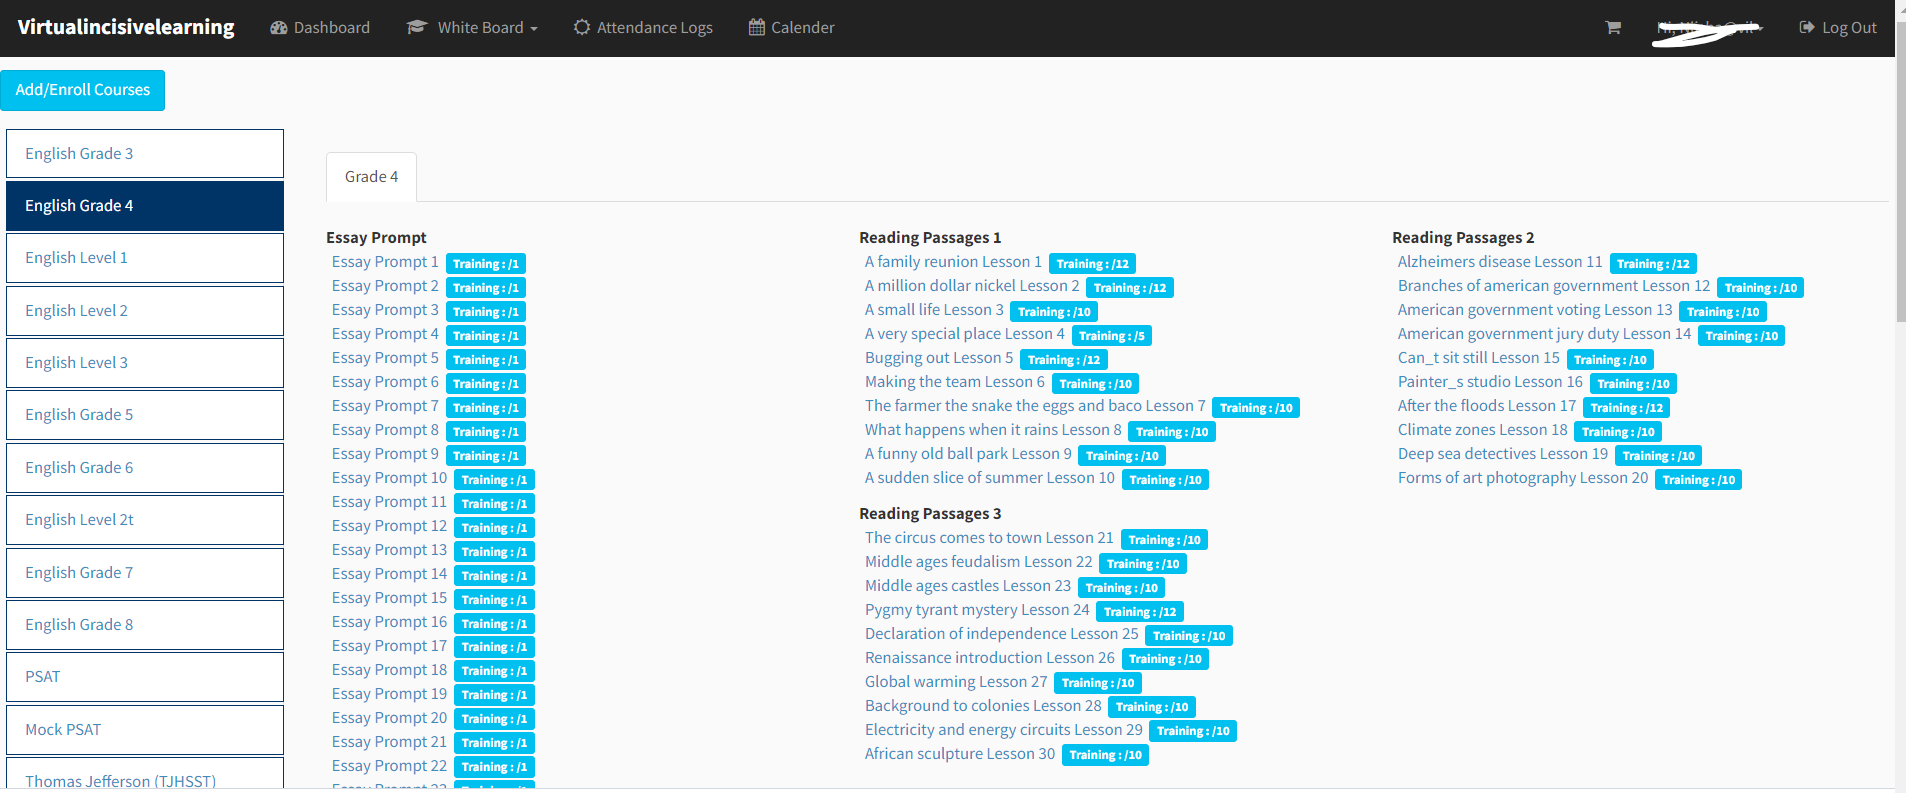Screen dimensions: 1906x793
Task: Open Global warming Lesson 27 link
Action: pos(955,682)
